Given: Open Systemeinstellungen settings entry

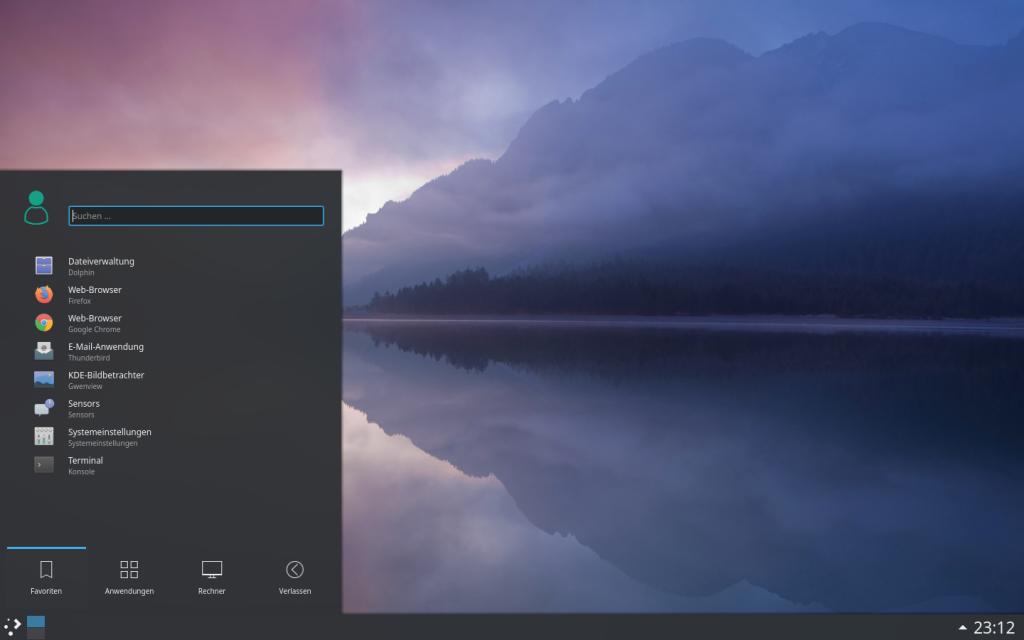Looking at the screenshot, I should pos(44,436).
